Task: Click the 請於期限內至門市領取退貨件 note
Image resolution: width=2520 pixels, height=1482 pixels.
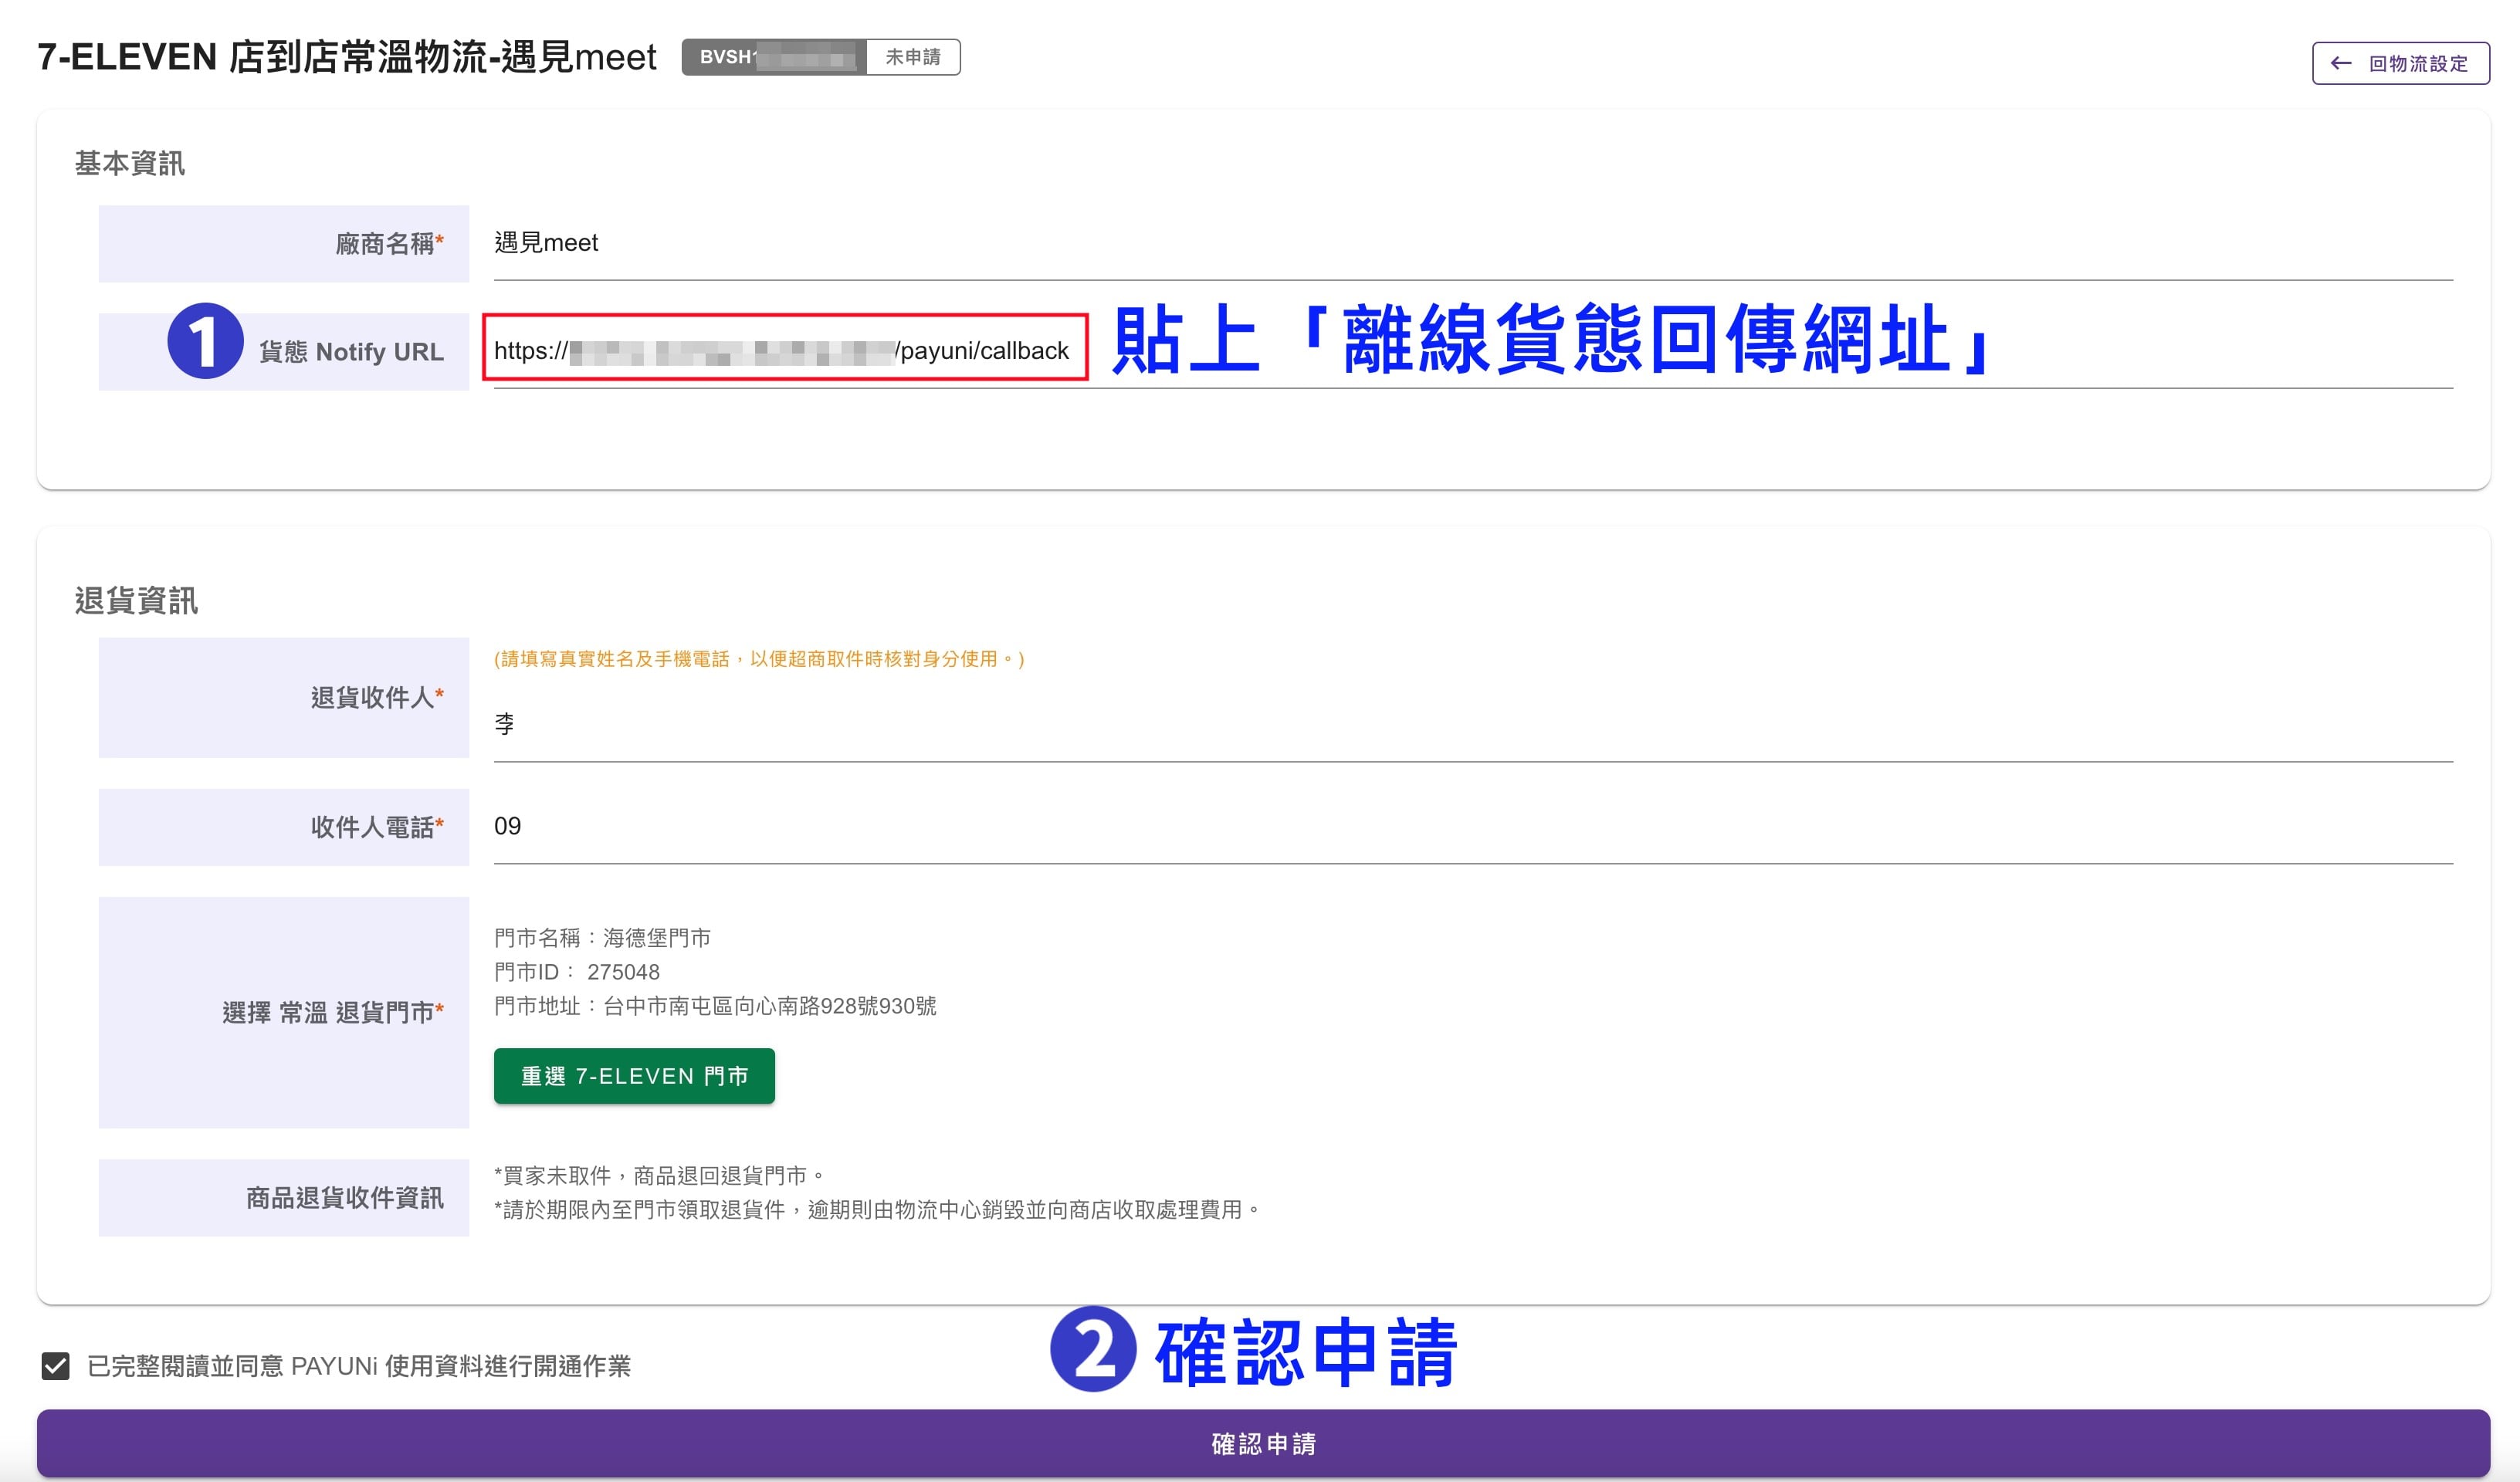Action: [x=877, y=1210]
